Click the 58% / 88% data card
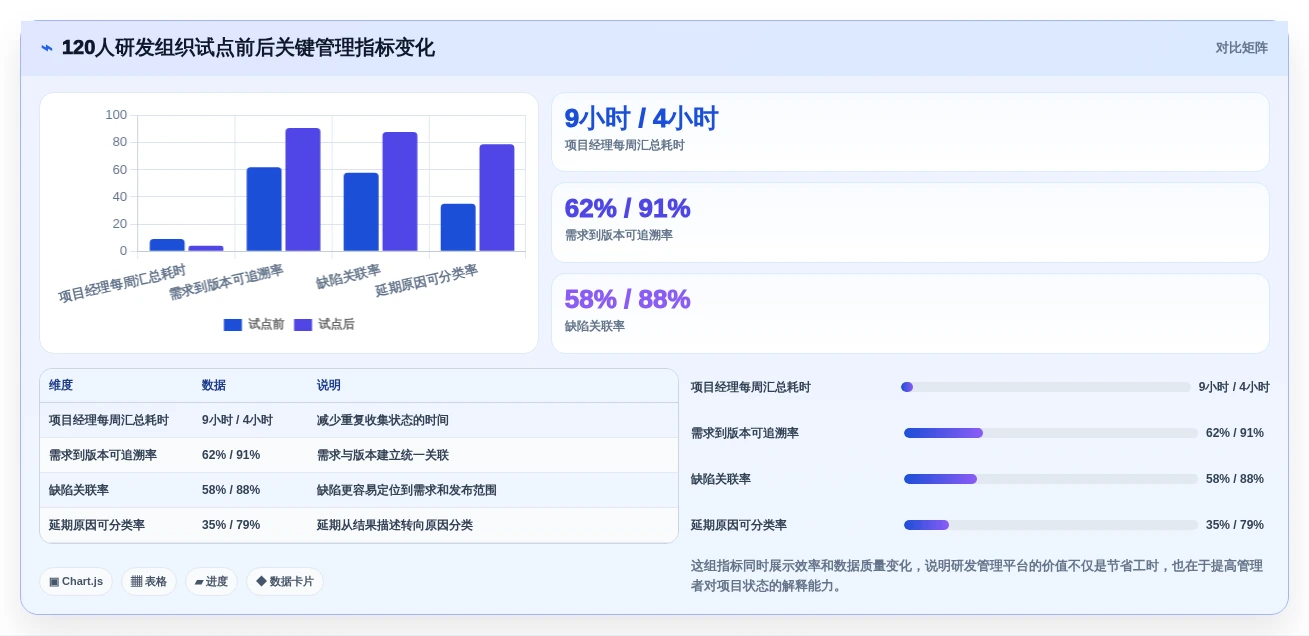 point(910,313)
